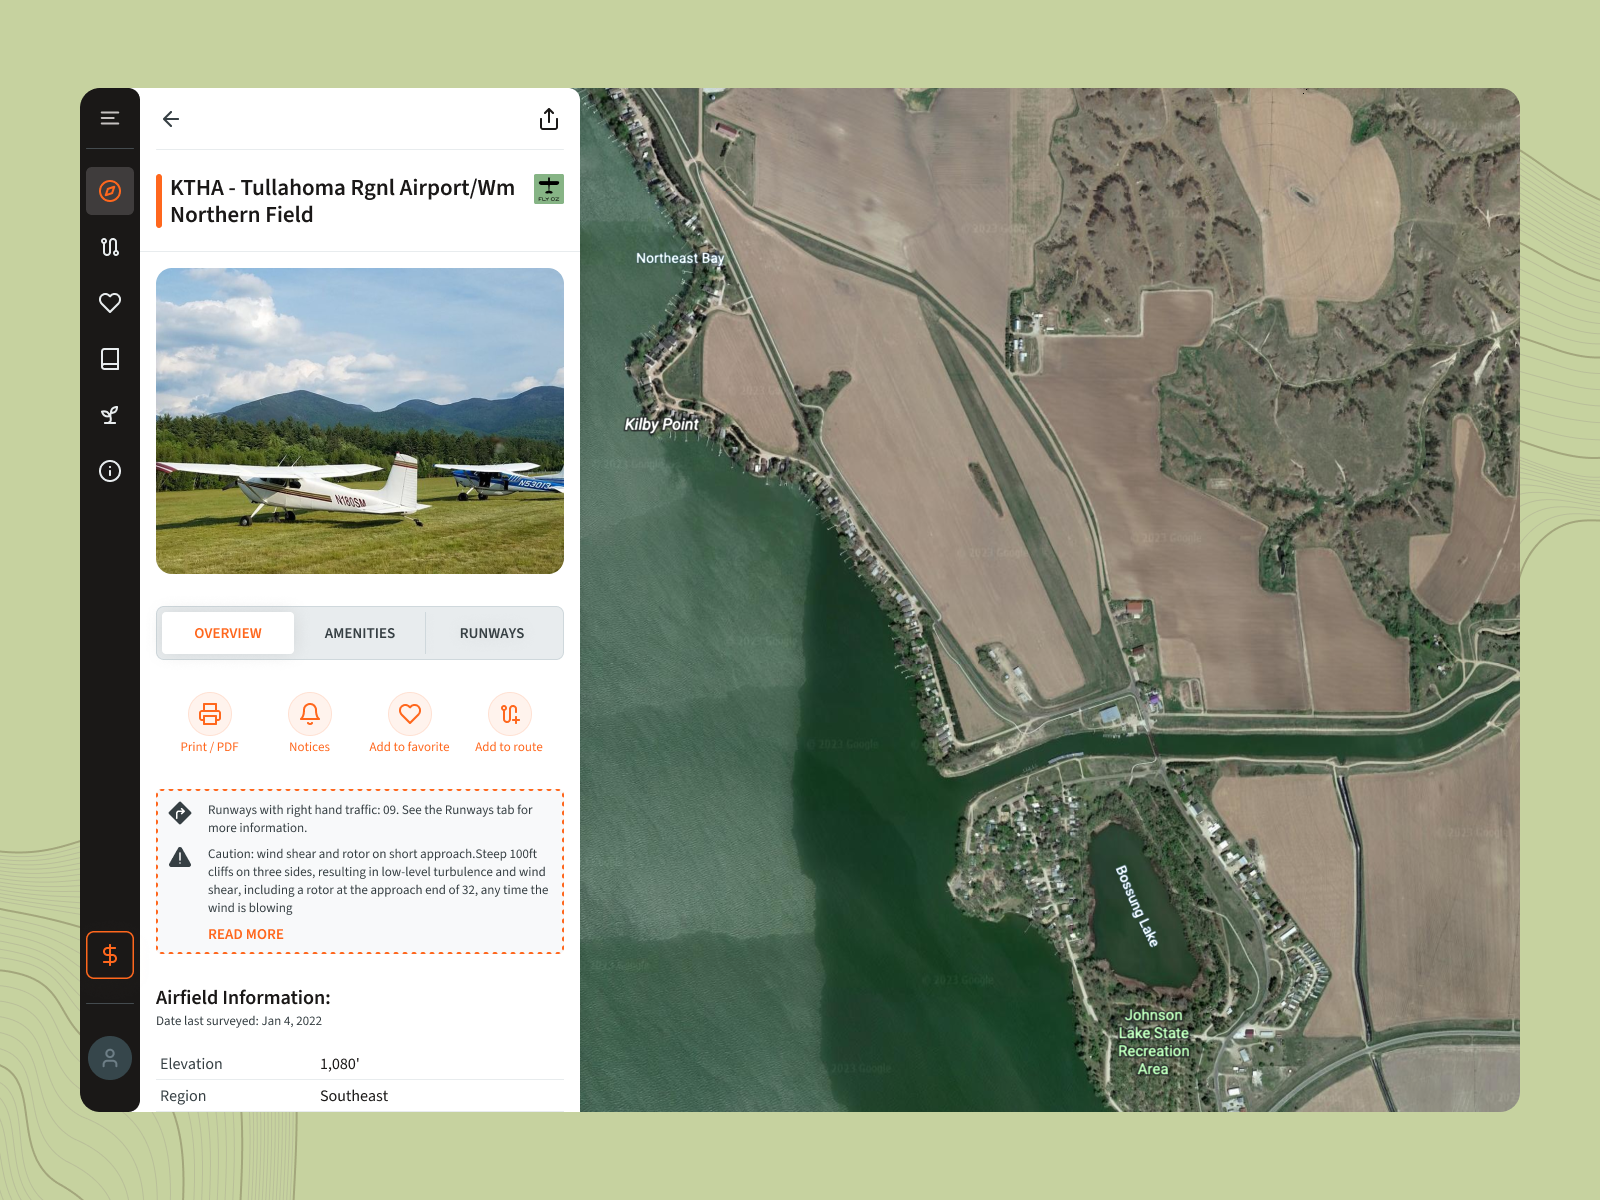1600x1200 pixels.
Task: Toggle Add to favorite for KTHA
Action: 409,714
